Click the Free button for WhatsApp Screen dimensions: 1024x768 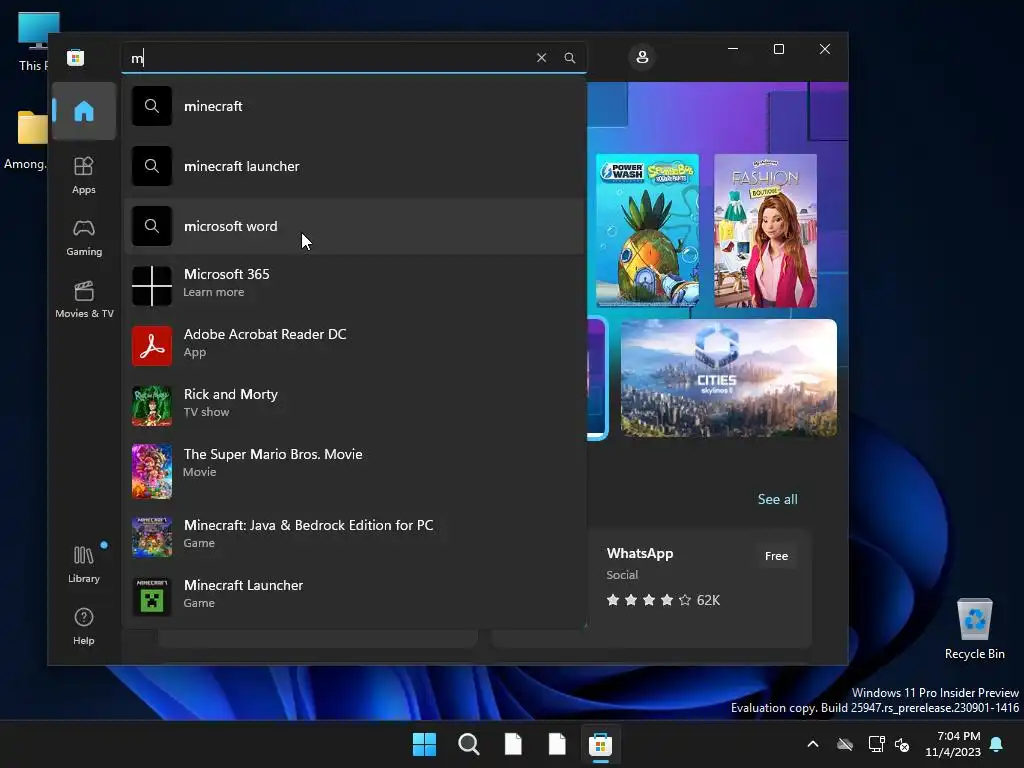click(x=776, y=556)
